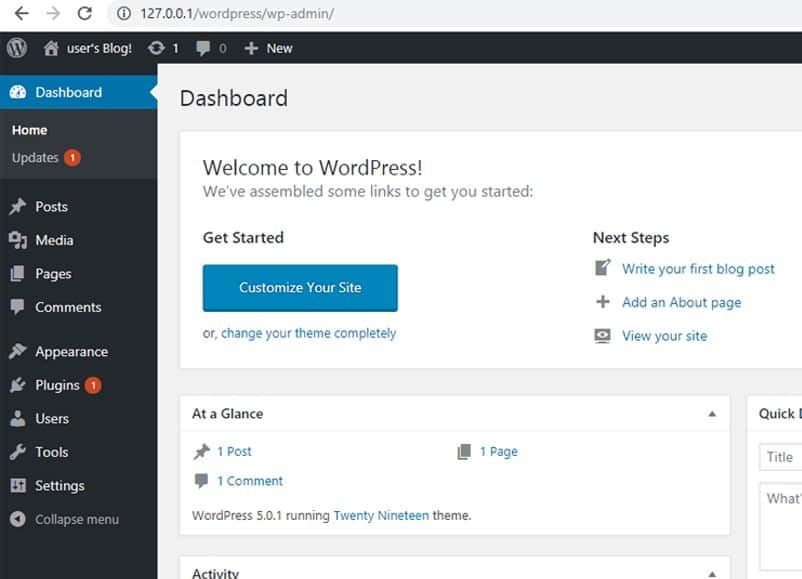Click Collapse menu text
802x579 pixels.
77,519
